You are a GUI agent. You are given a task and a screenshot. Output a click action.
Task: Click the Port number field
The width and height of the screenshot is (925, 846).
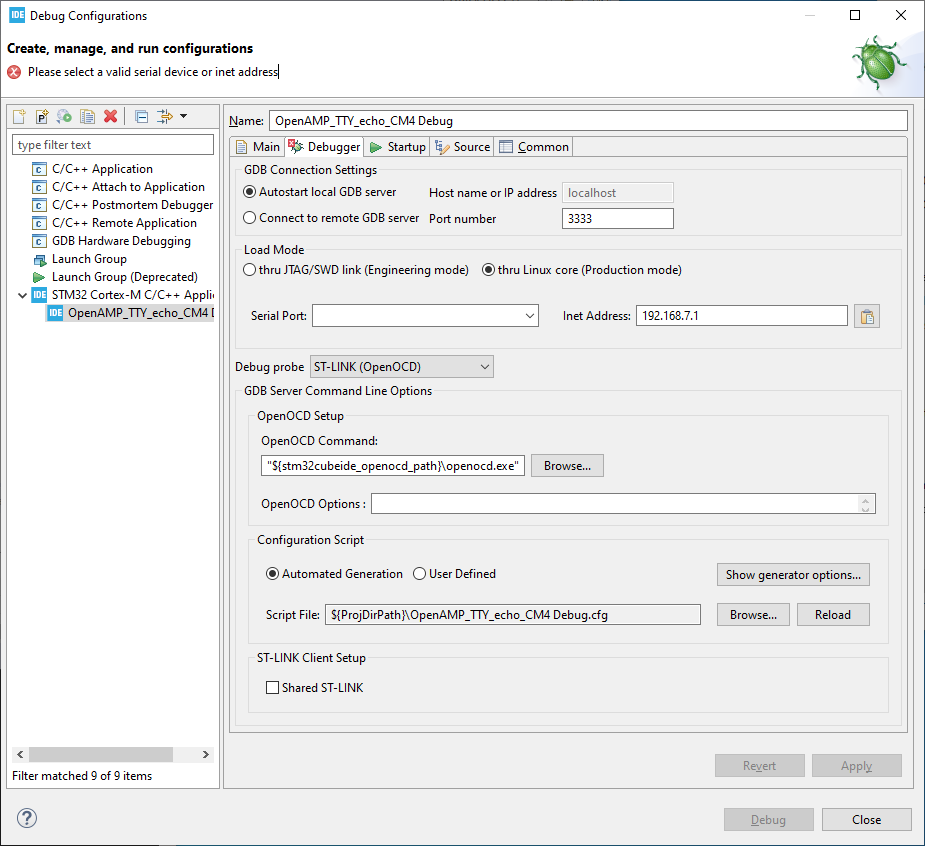618,219
